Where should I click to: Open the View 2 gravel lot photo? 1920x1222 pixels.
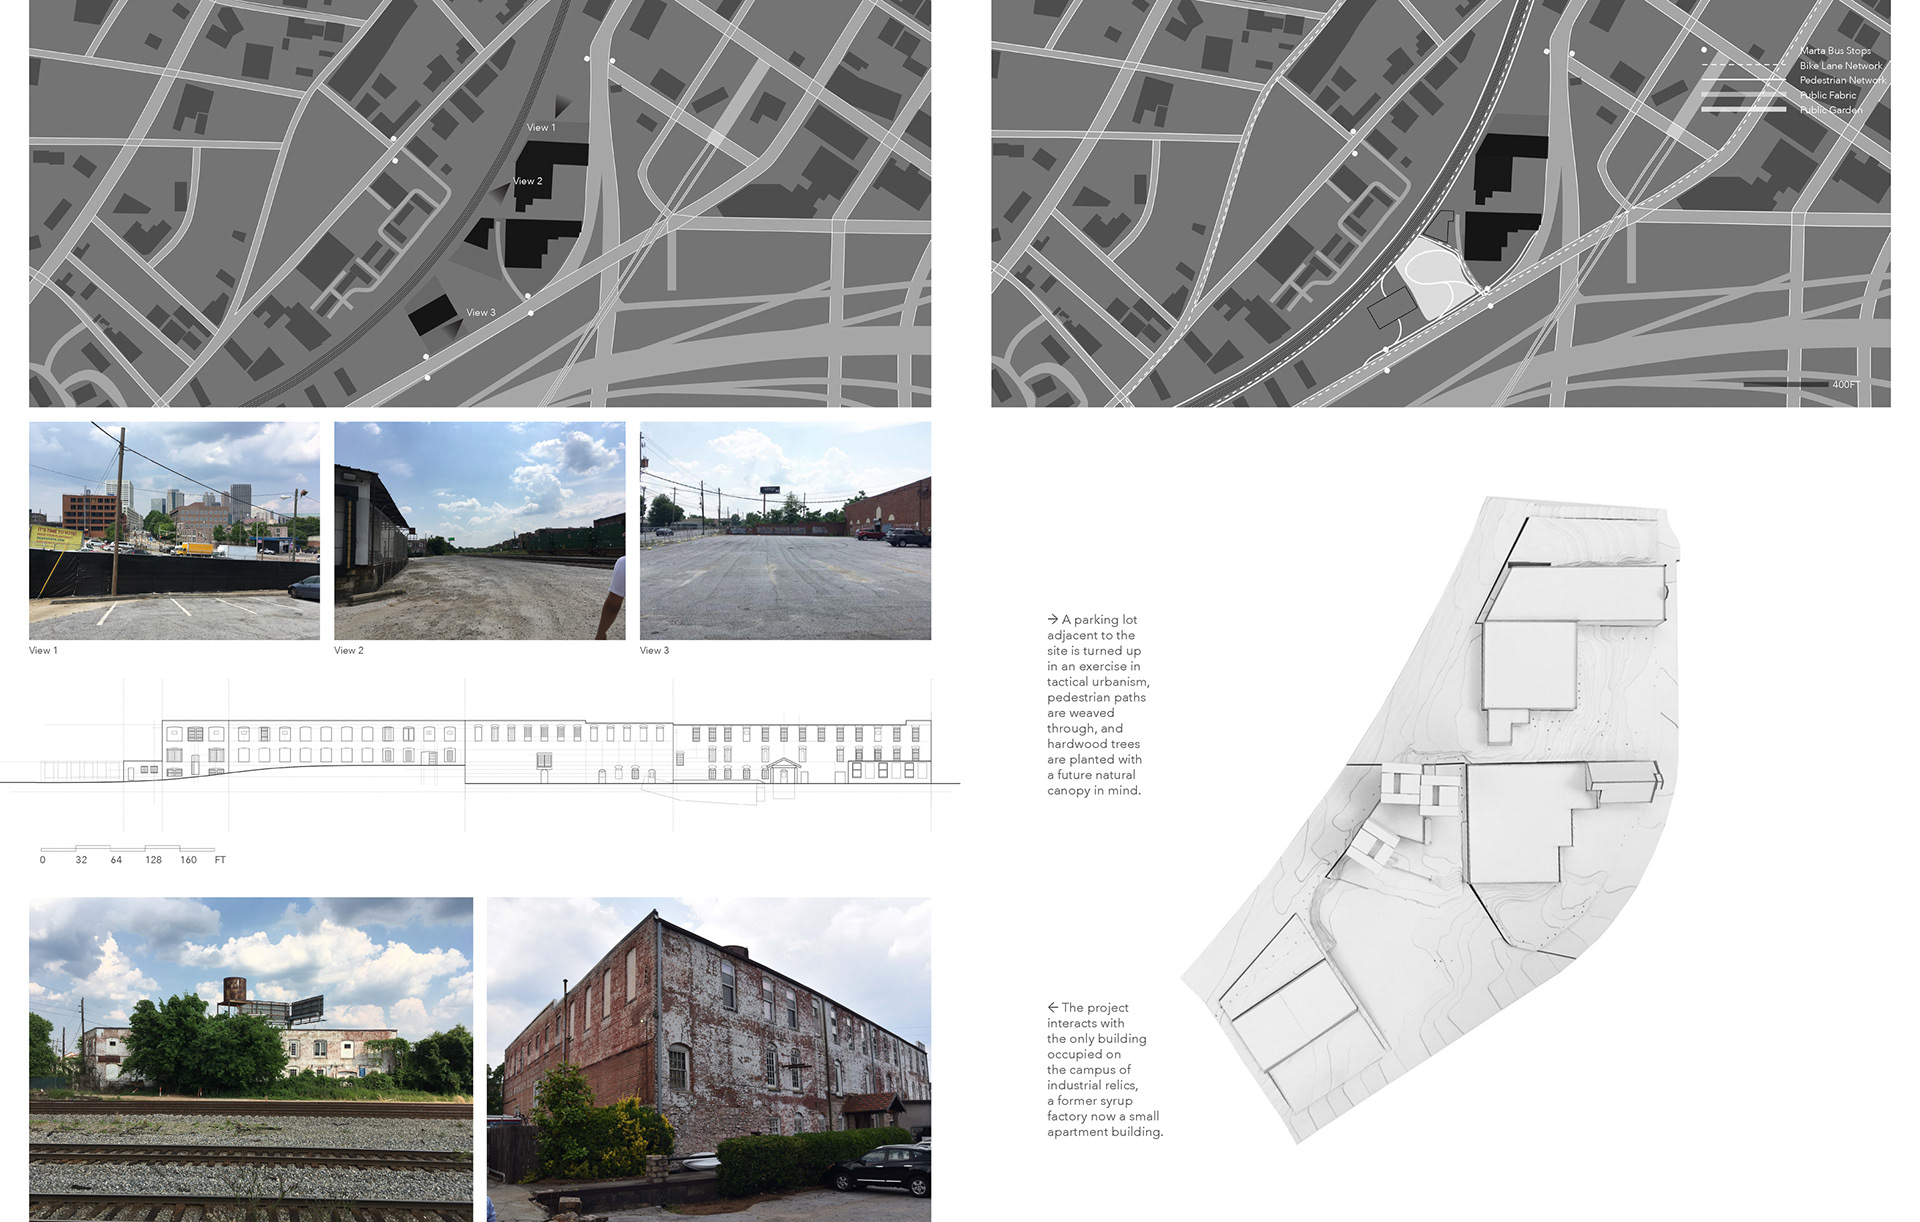pos(479,530)
